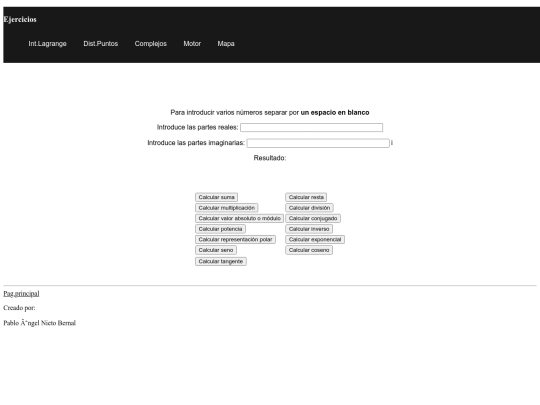Focus the partes reales input field
The height and width of the screenshot is (405, 540).
[x=311, y=127]
